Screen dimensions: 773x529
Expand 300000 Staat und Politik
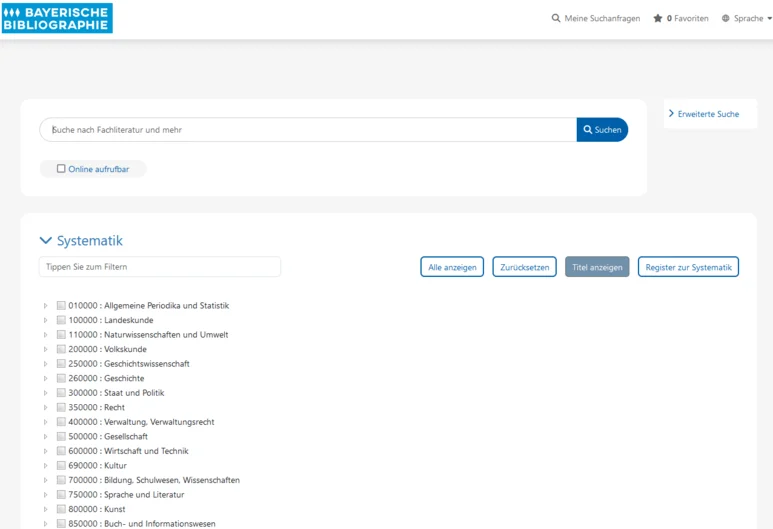point(45,393)
